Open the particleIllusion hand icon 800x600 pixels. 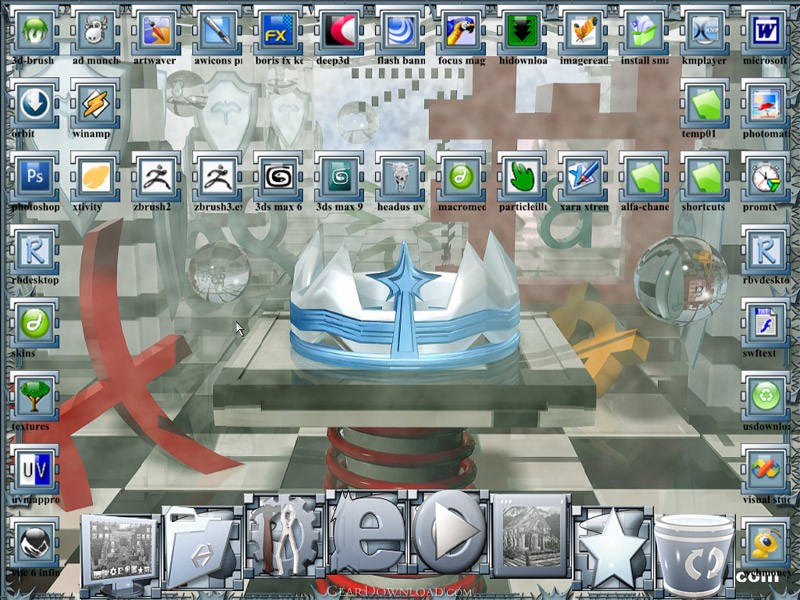(522, 177)
